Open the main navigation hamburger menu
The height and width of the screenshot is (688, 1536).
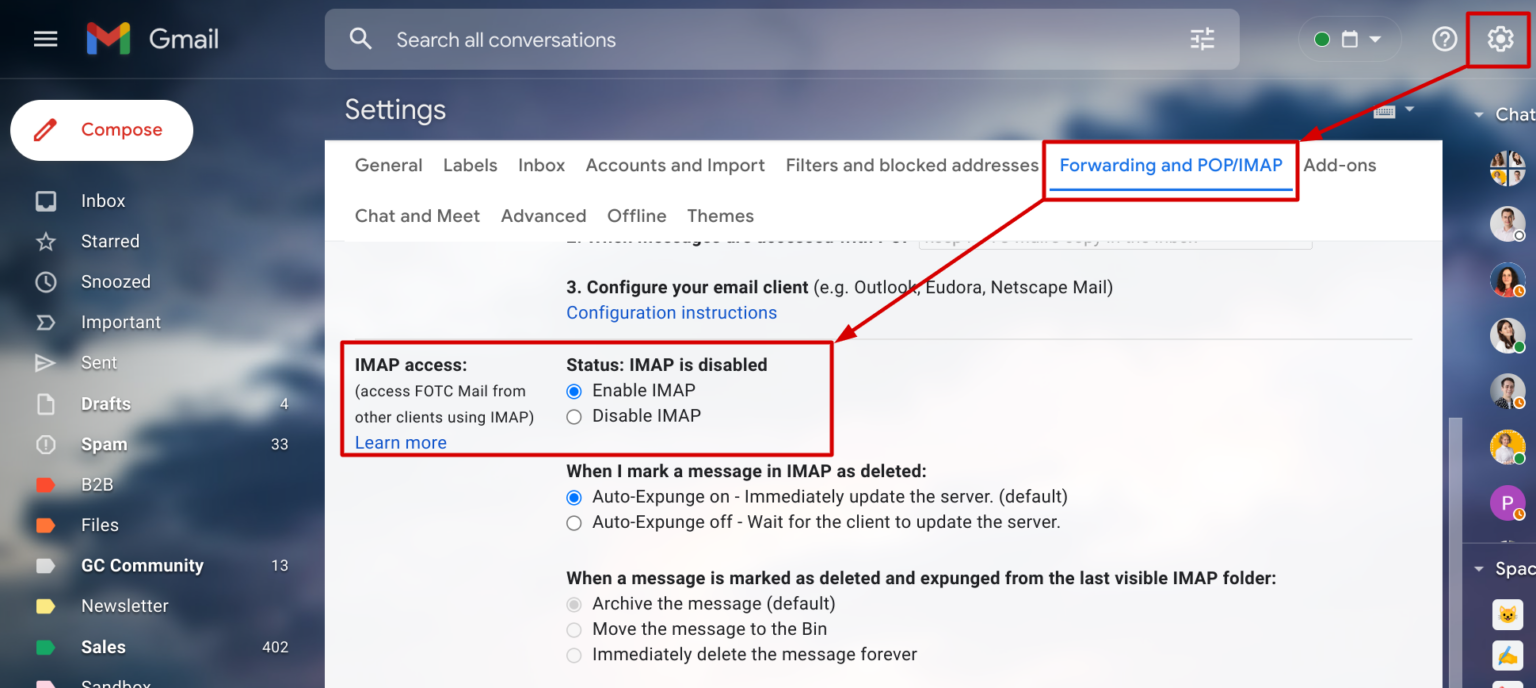pos(45,39)
